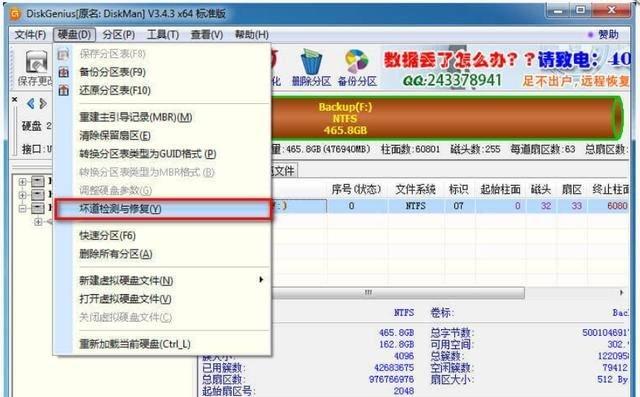Choose 删除所有分区(A)

(x=162, y=254)
